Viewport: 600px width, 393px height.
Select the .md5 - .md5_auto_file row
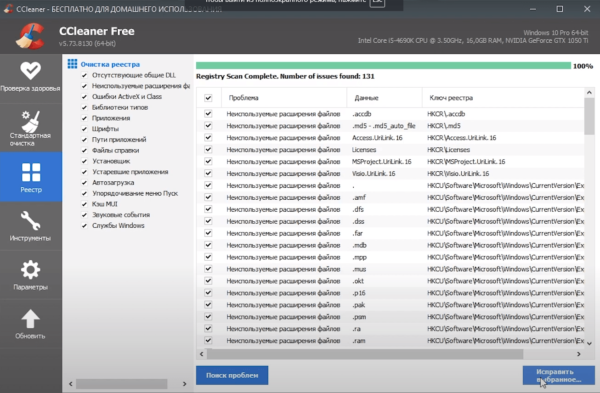point(390,126)
